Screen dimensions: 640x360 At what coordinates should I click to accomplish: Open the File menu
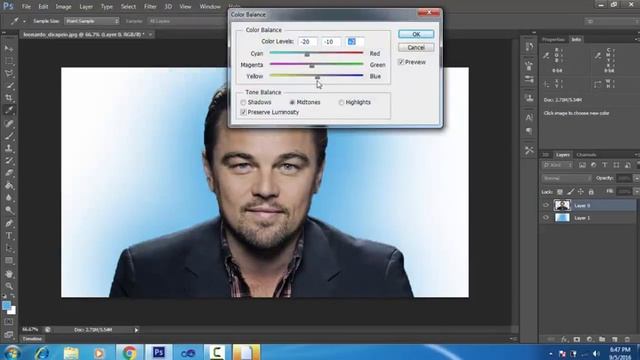[26, 7]
